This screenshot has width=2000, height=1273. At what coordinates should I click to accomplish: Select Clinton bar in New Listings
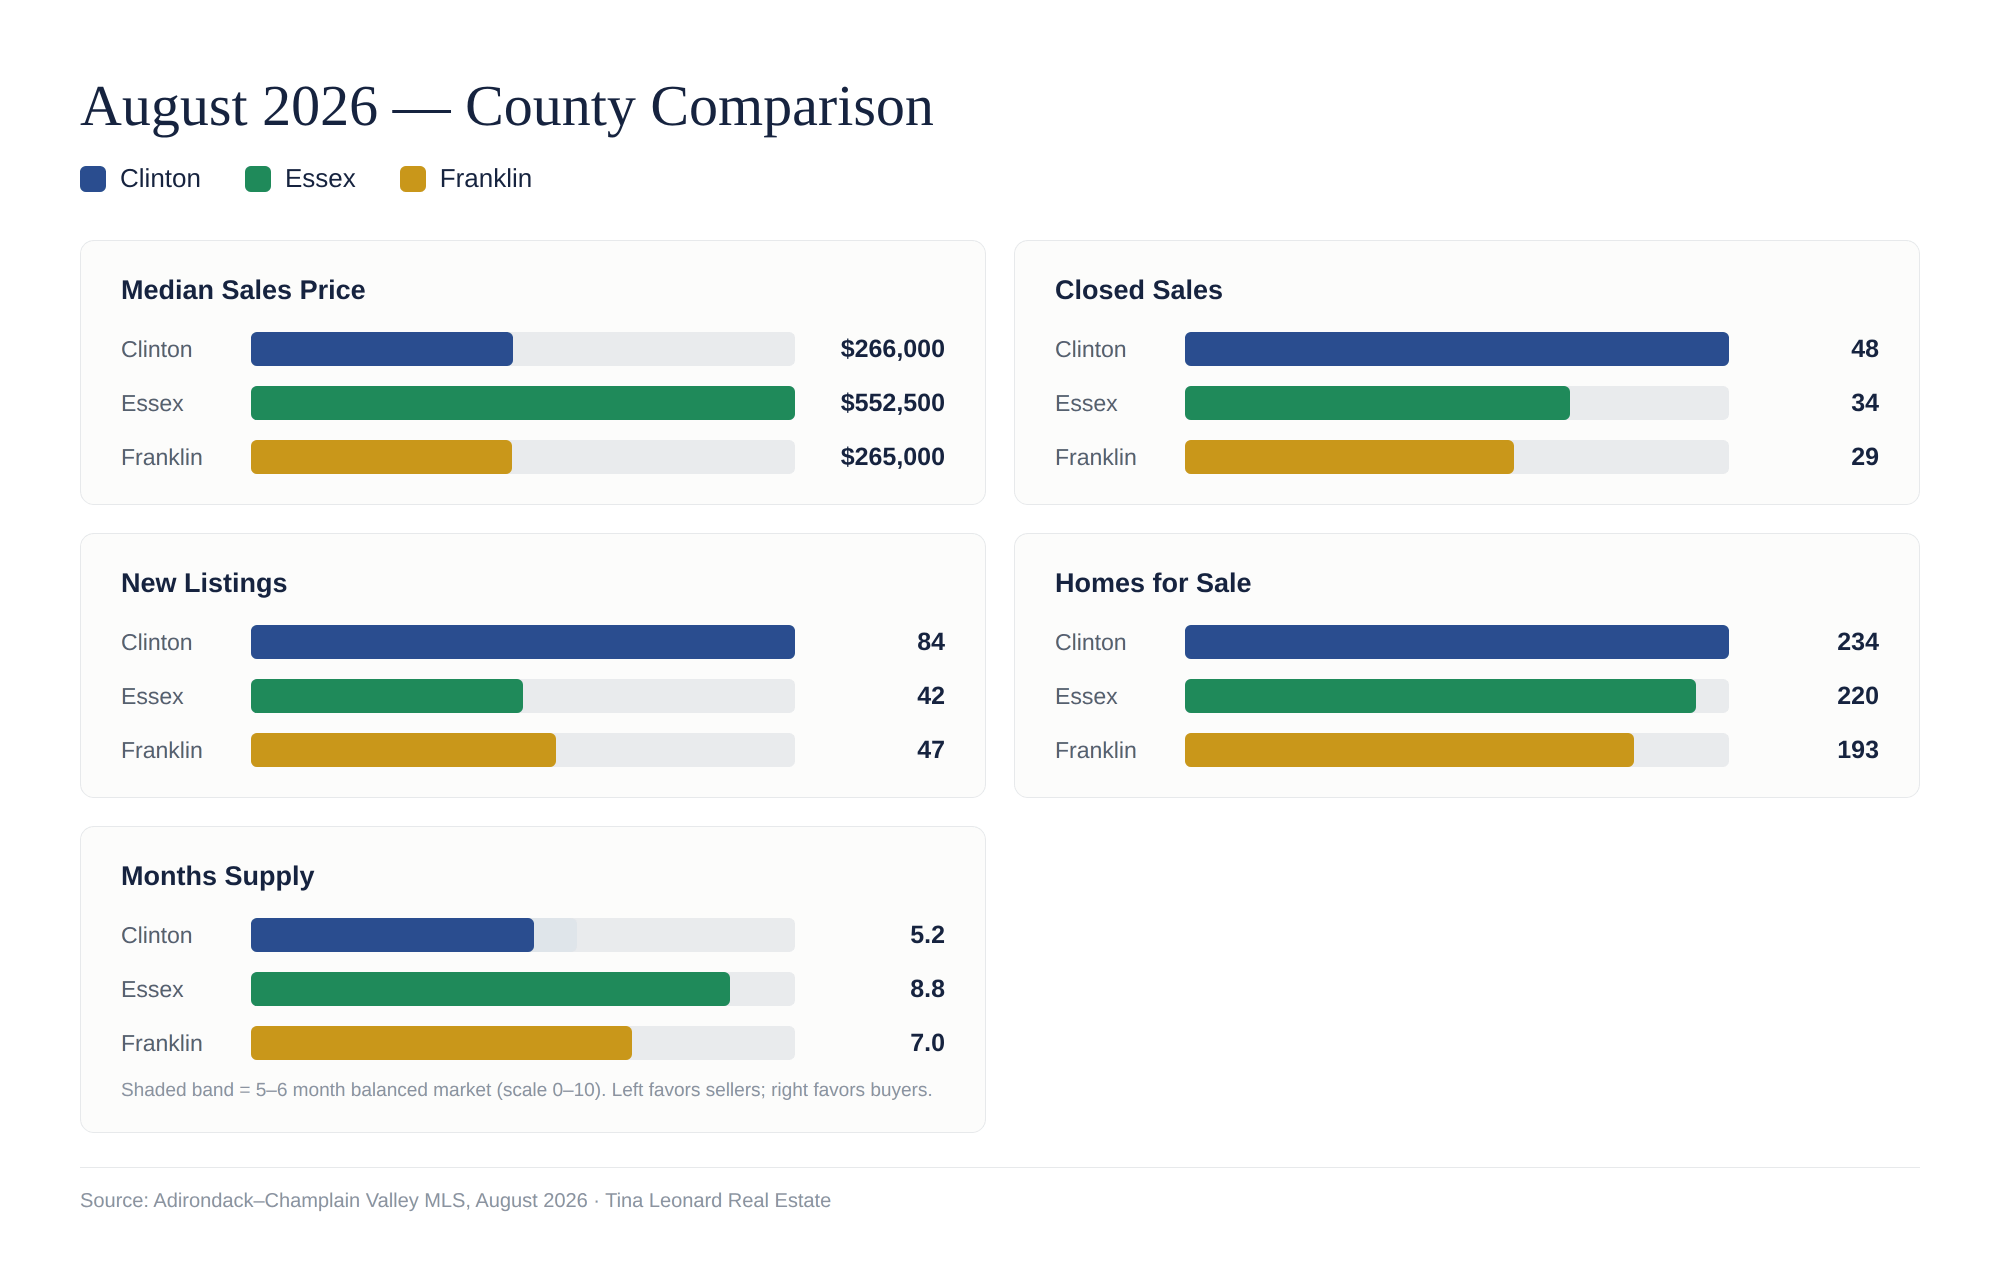click(523, 642)
